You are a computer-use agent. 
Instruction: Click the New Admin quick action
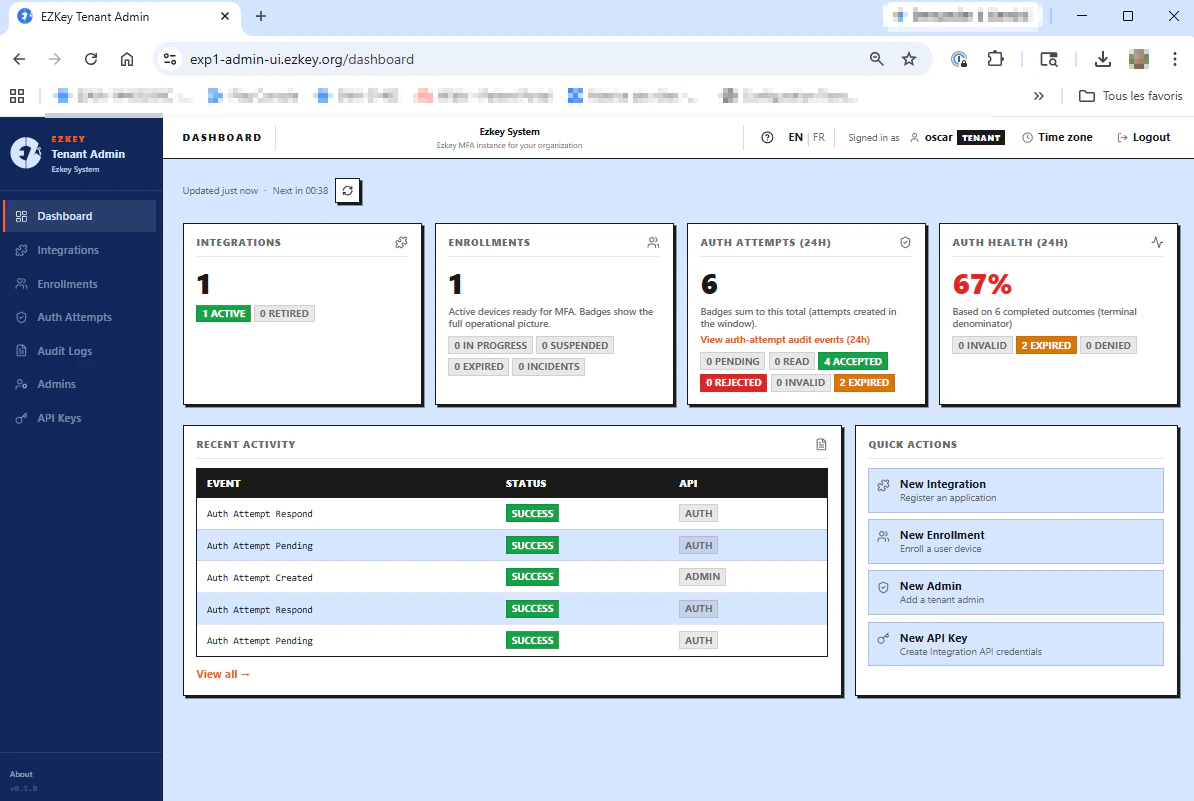(x=1016, y=592)
